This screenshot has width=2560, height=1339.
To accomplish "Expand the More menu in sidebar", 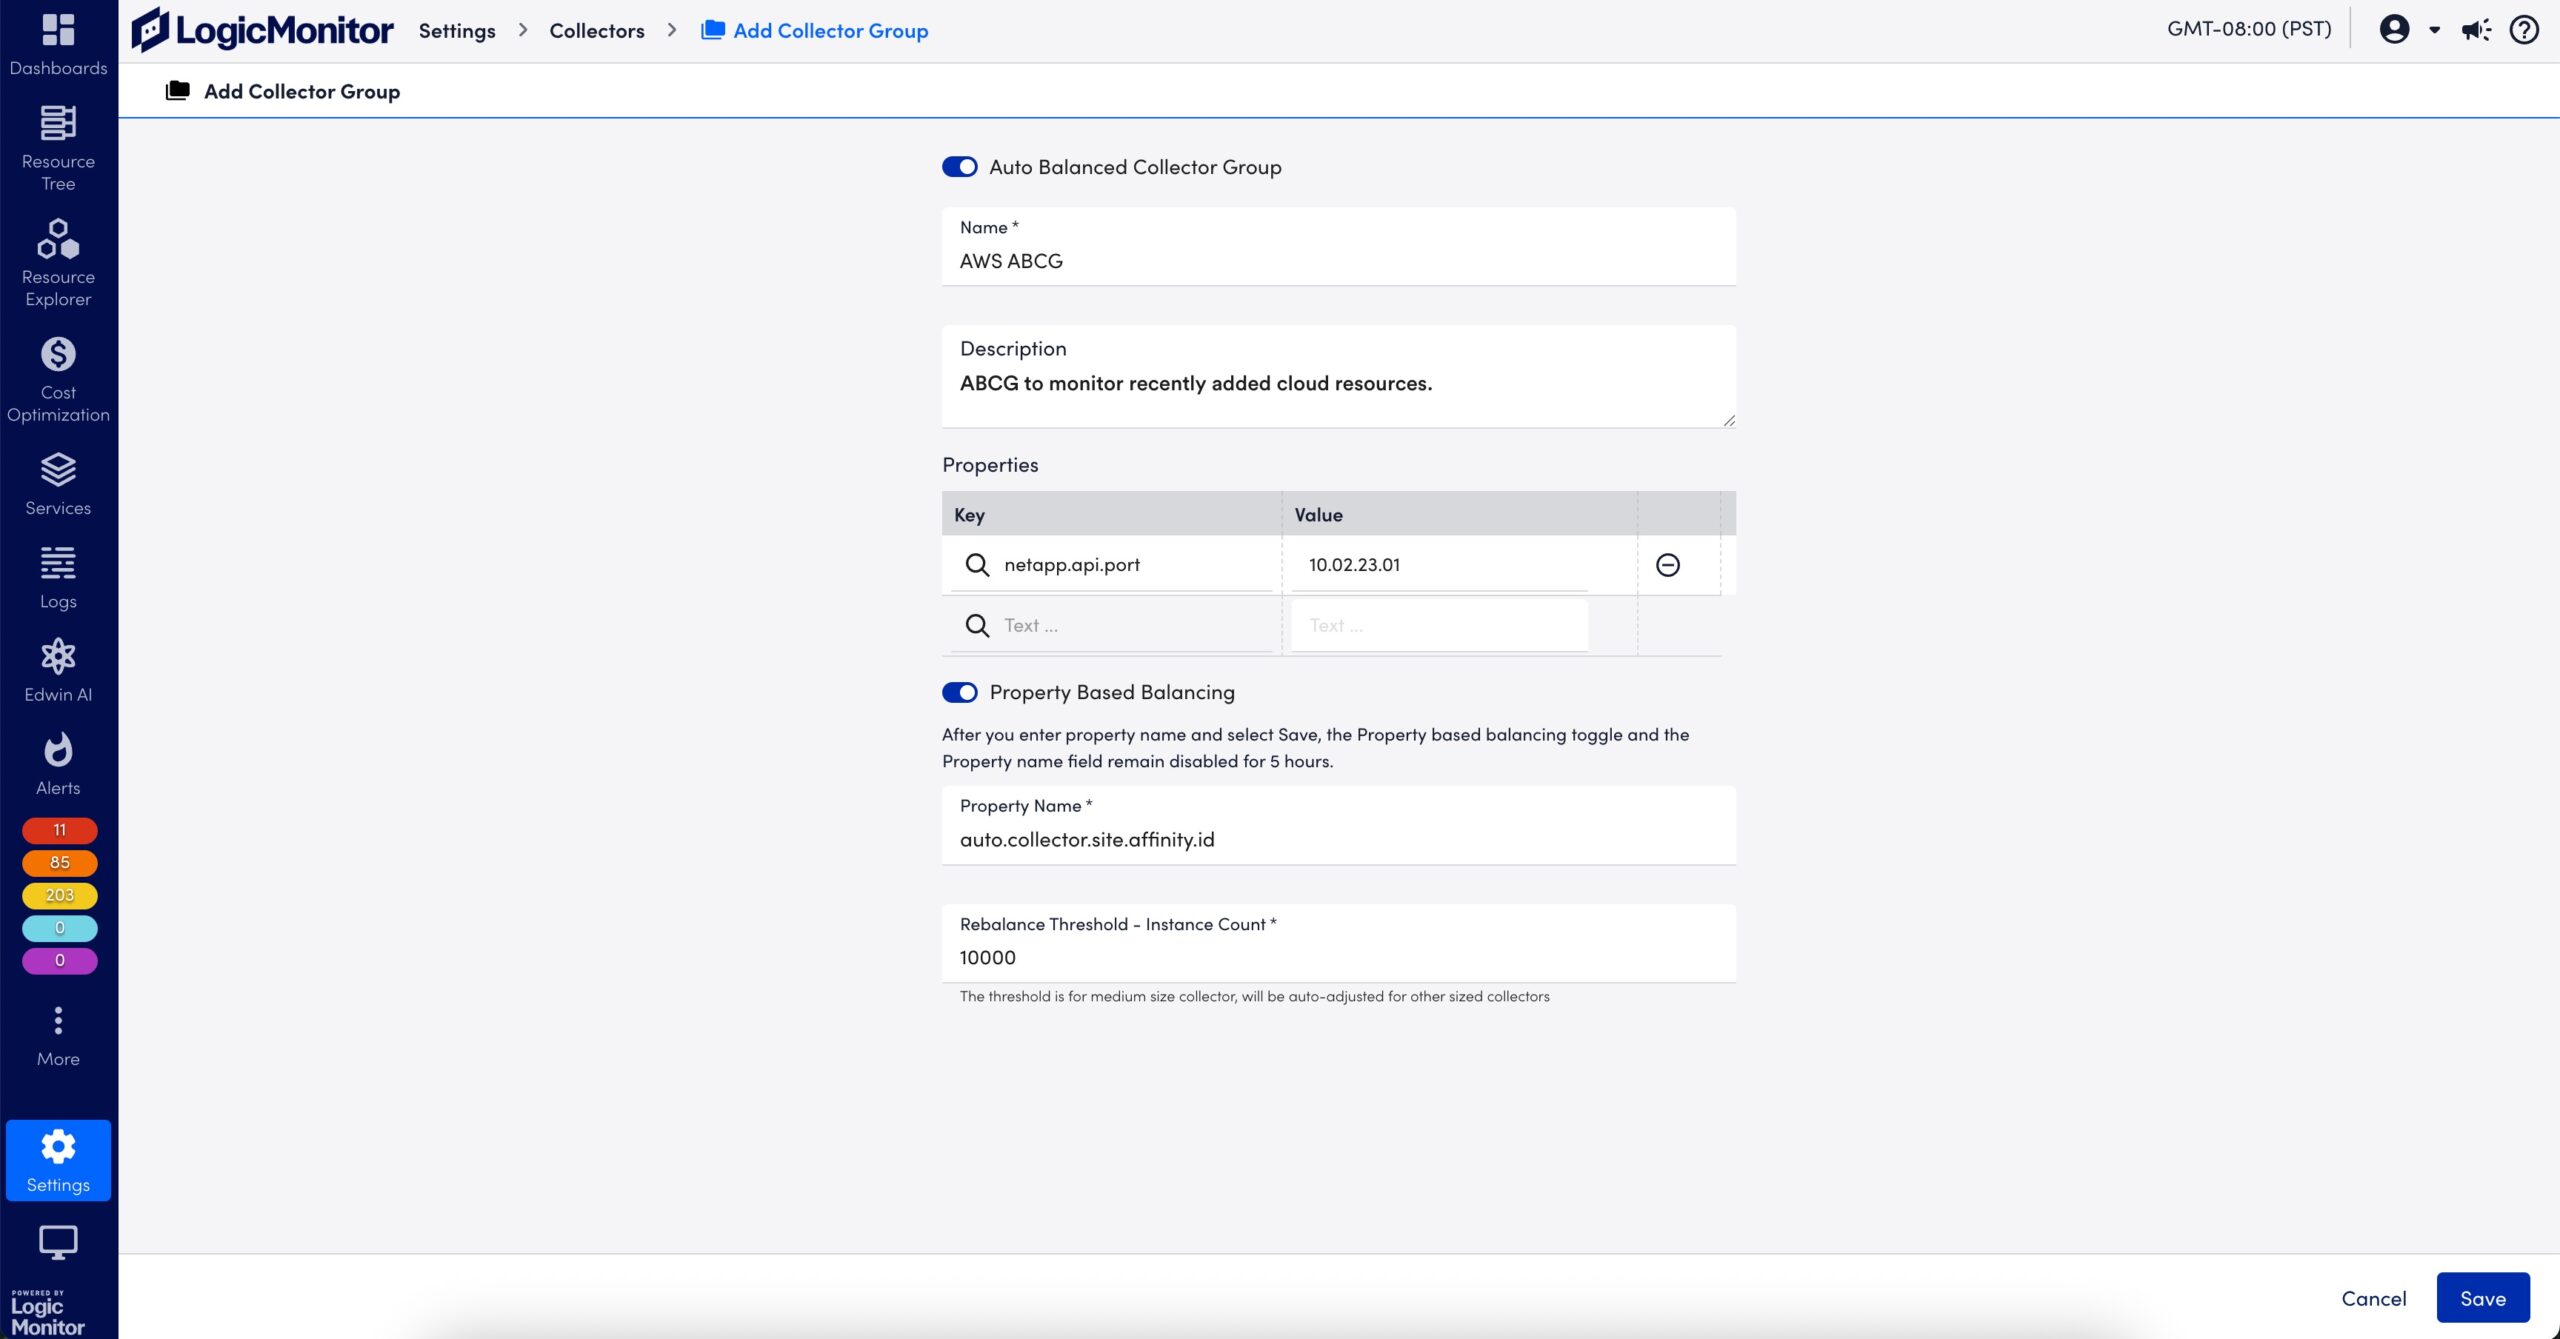I will 57,1030.
